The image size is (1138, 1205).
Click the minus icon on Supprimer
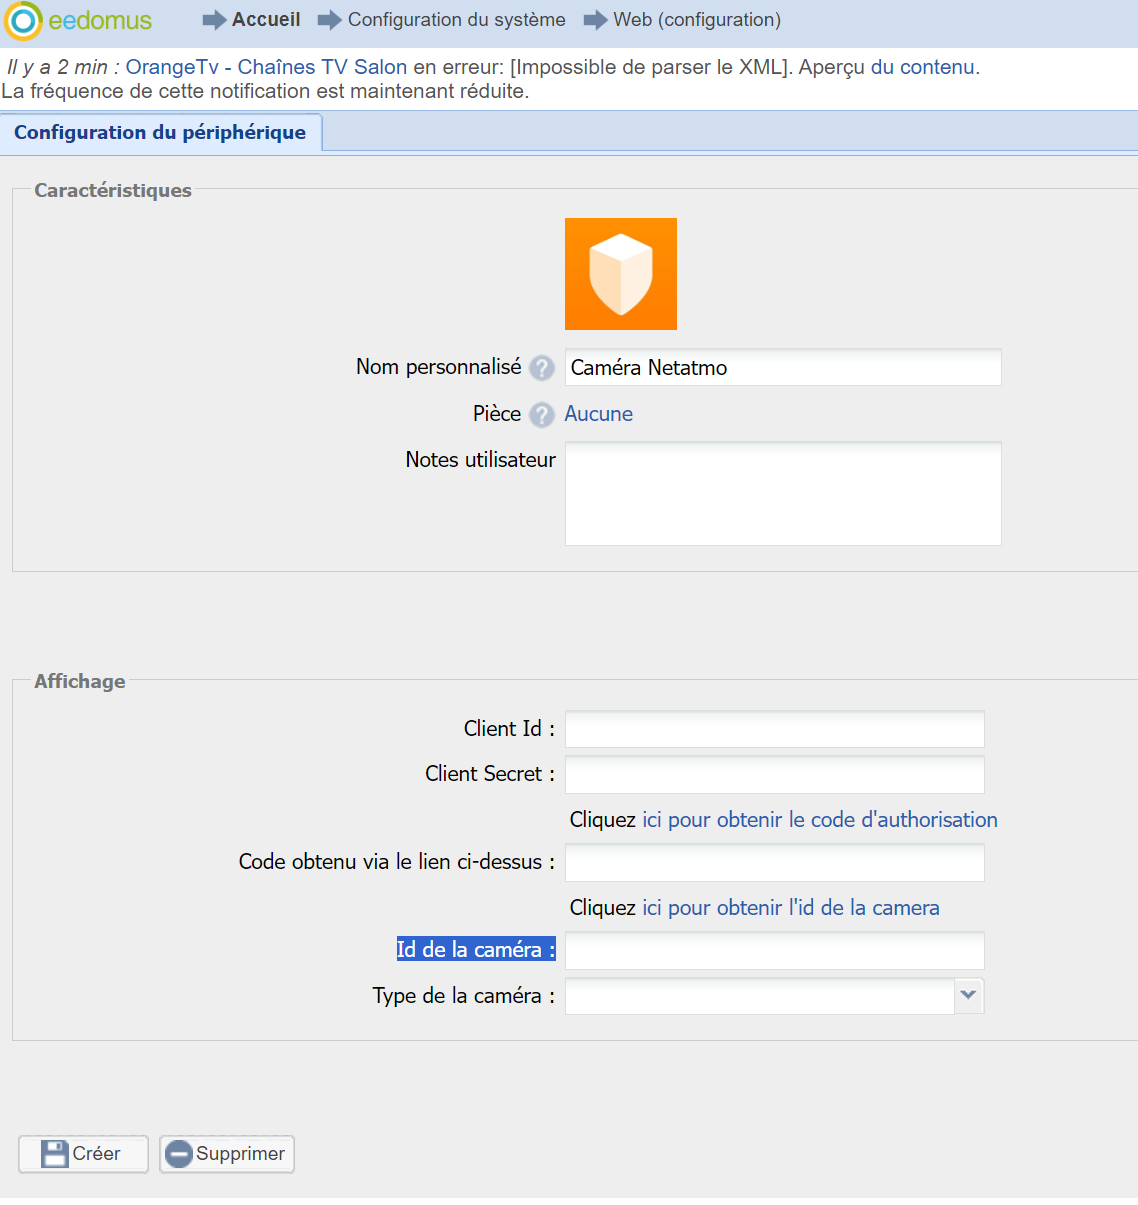tap(179, 1154)
